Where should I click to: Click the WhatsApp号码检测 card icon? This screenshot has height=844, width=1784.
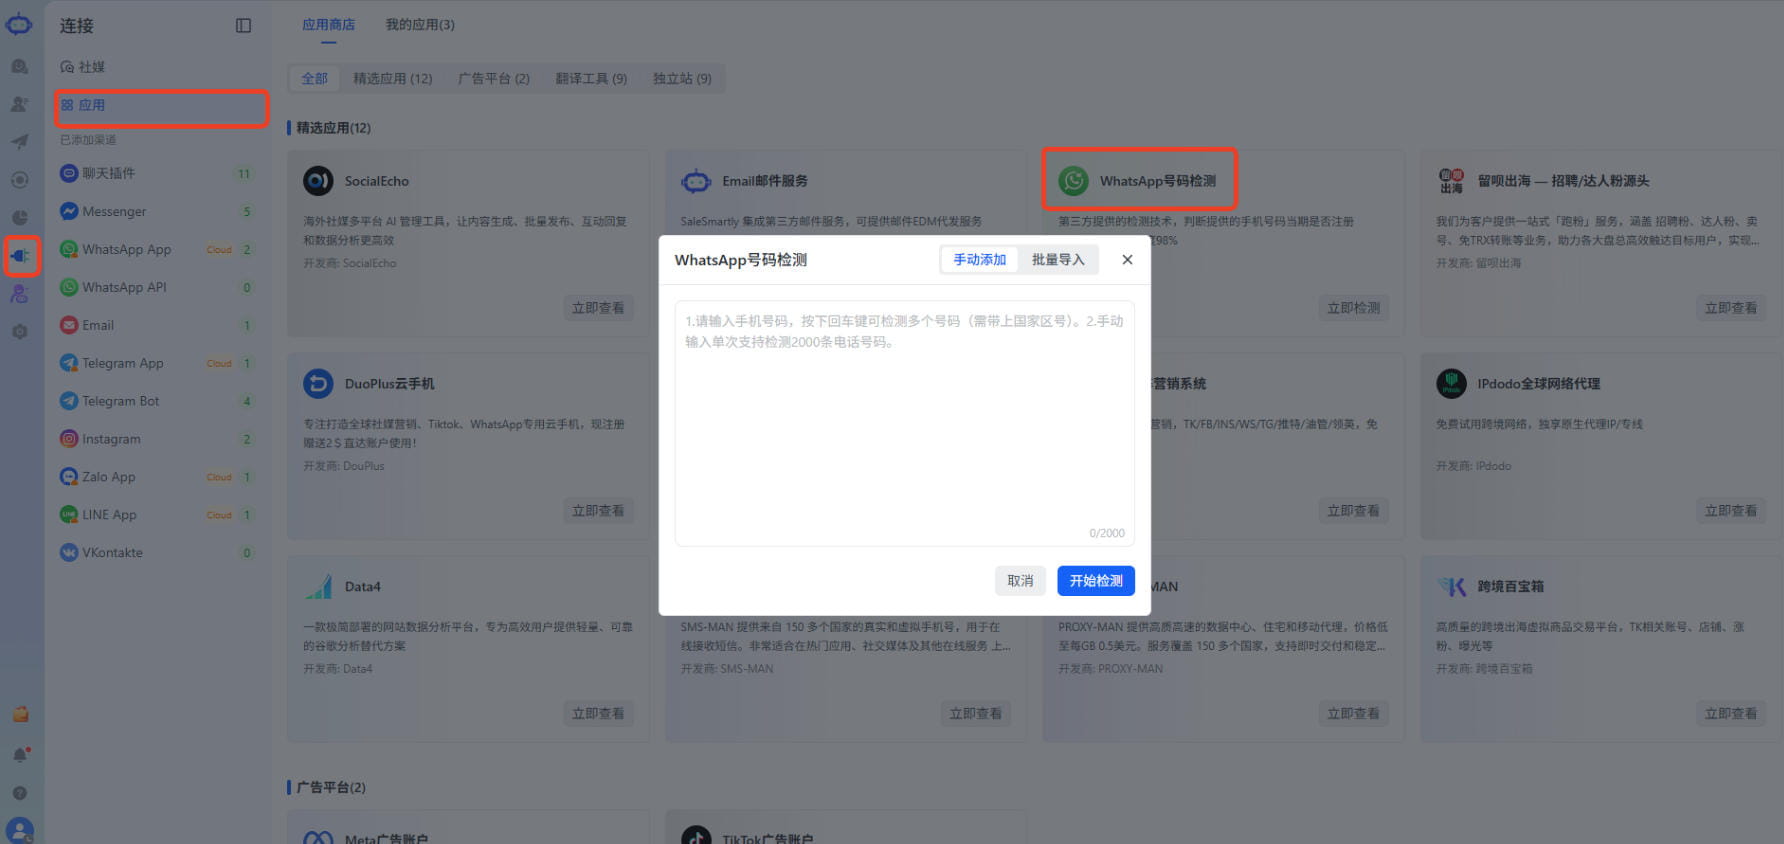[x=1074, y=181]
